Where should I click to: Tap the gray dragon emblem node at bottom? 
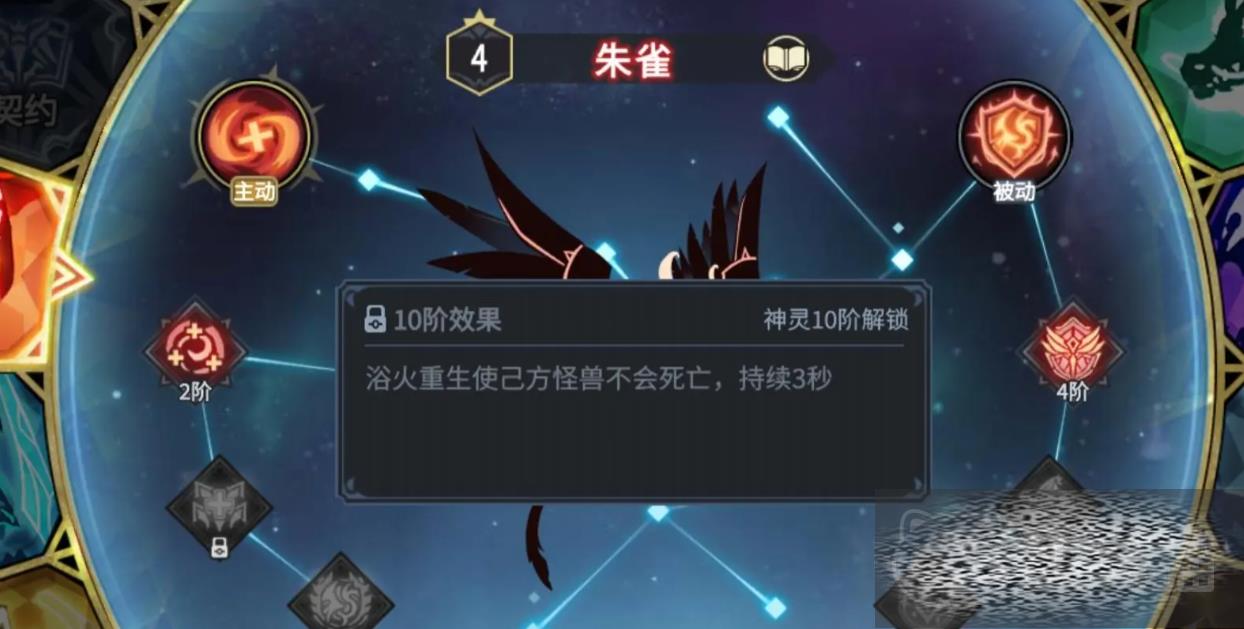click(x=340, y=598)
